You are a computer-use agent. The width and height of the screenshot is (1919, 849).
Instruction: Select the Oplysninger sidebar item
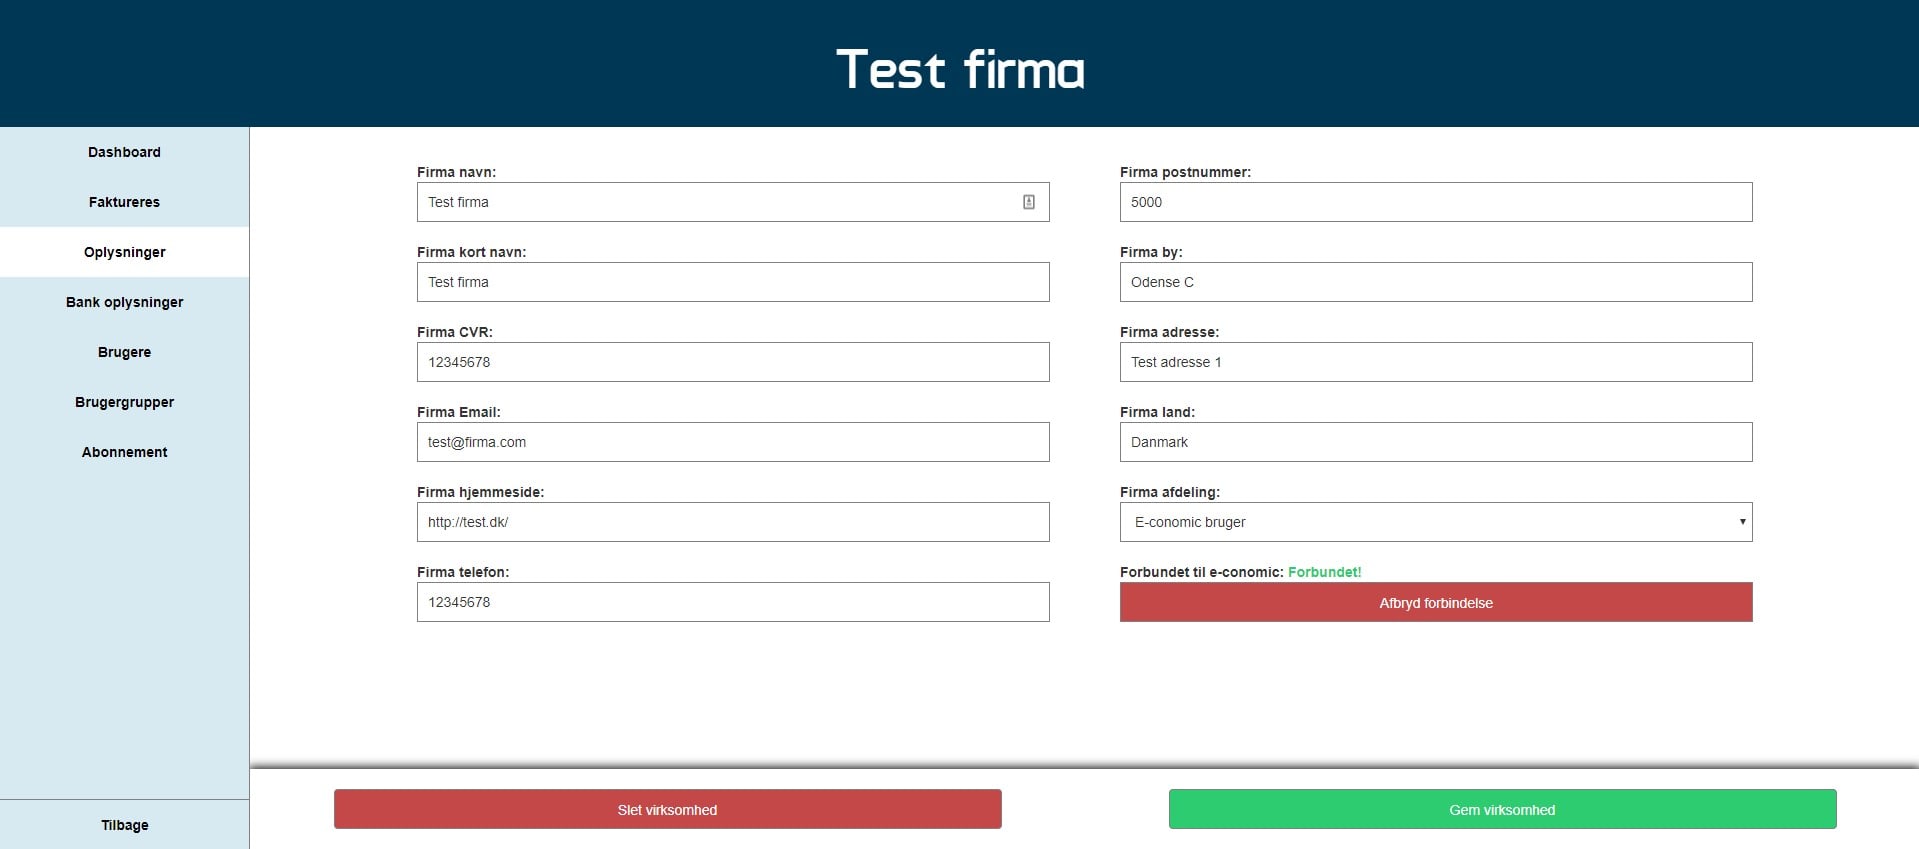124,252
